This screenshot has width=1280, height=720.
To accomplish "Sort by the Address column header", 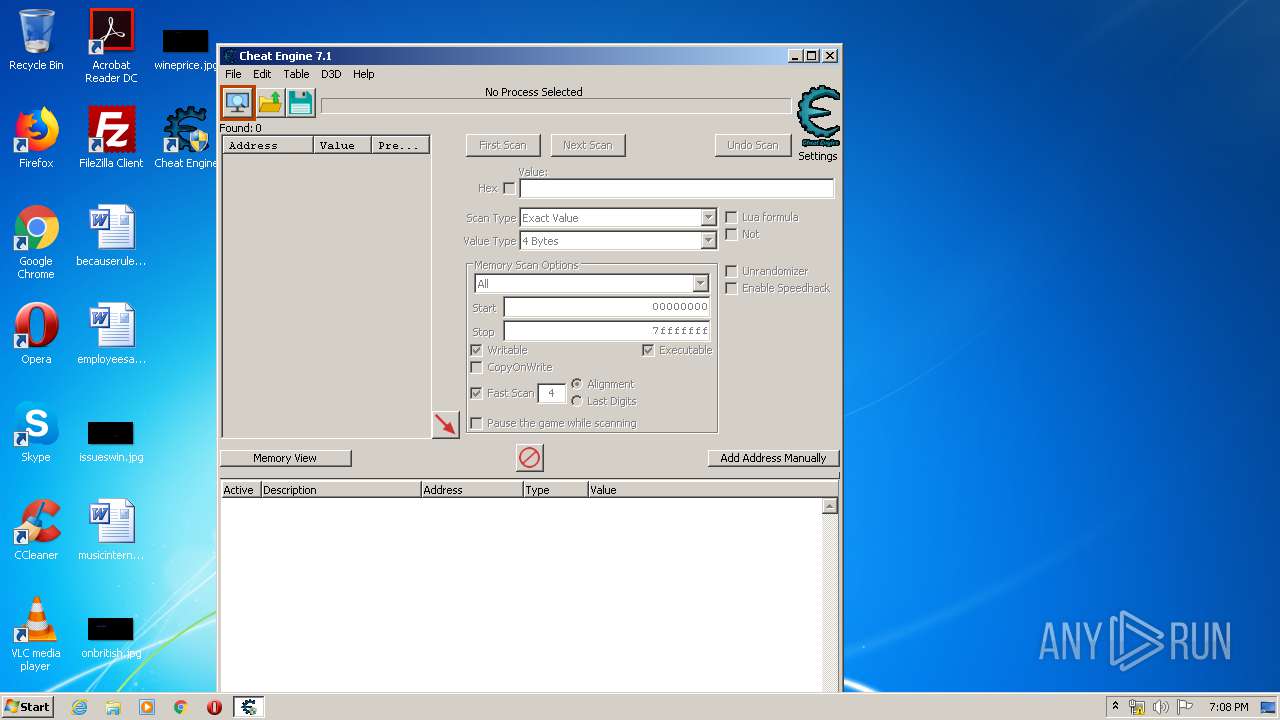I will coord(268,145).
